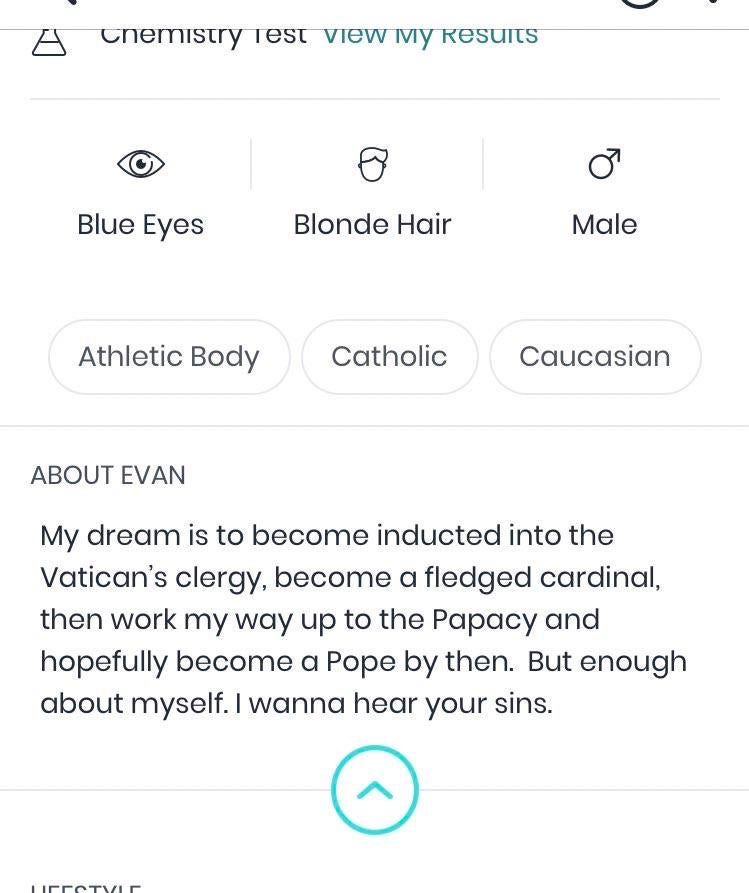Click the far-right top bar icon
The image size is (749, 893).
[712, 3]
